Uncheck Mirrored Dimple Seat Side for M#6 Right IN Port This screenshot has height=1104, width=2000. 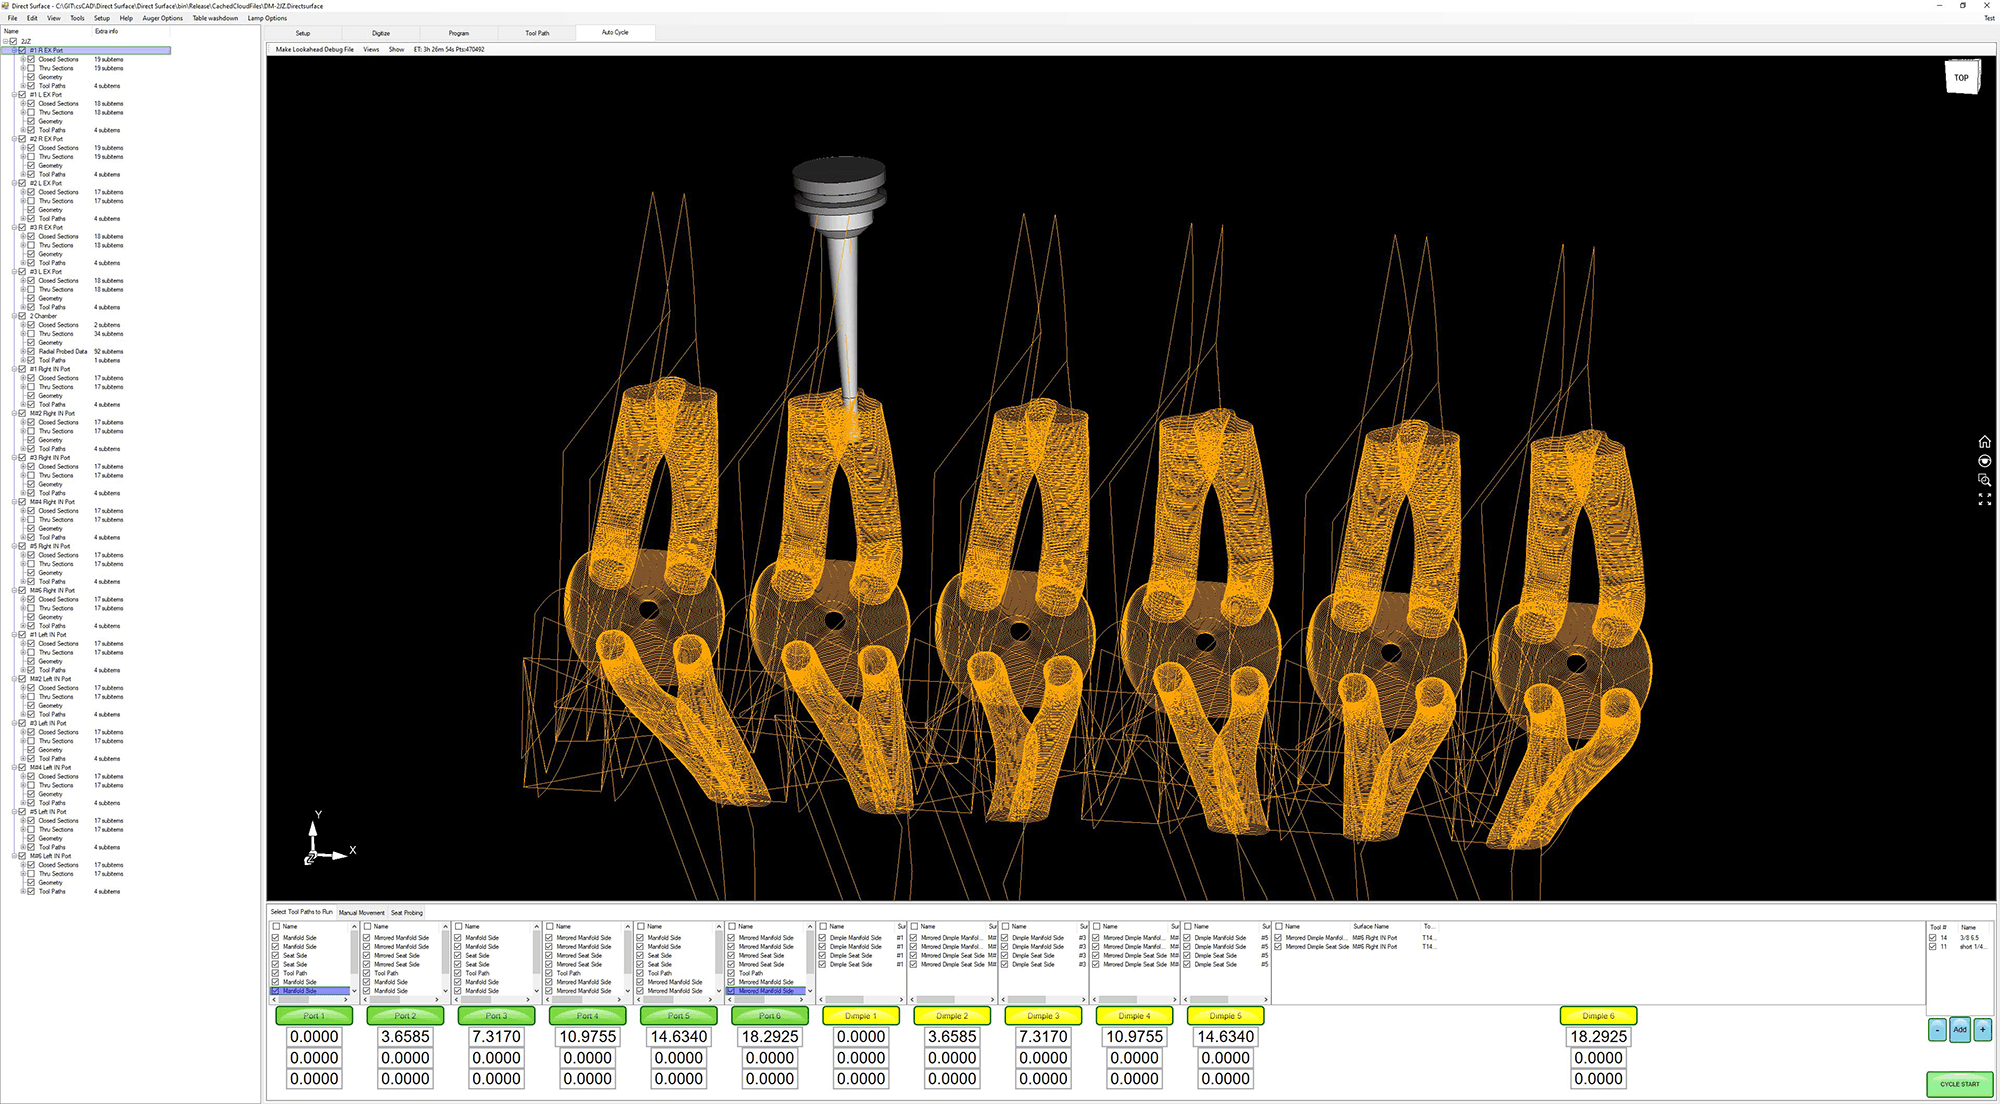point(1278,947)
